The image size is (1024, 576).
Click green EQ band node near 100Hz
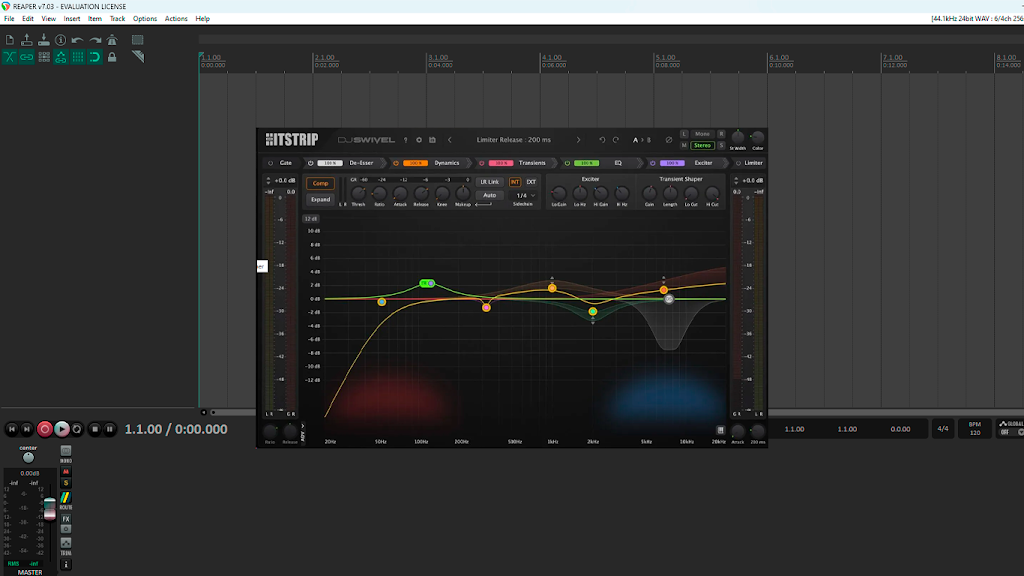point(427,283)
